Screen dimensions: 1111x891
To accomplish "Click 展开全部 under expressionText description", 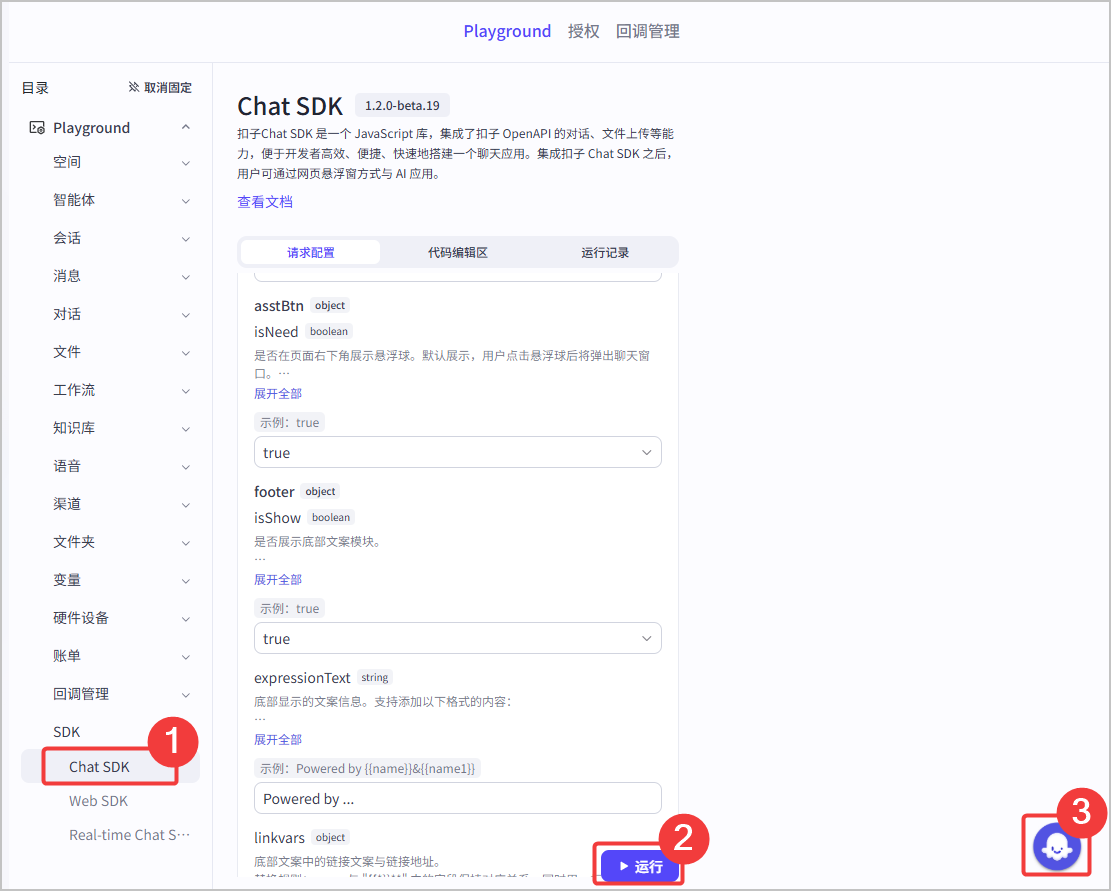I will click(278, 739).
